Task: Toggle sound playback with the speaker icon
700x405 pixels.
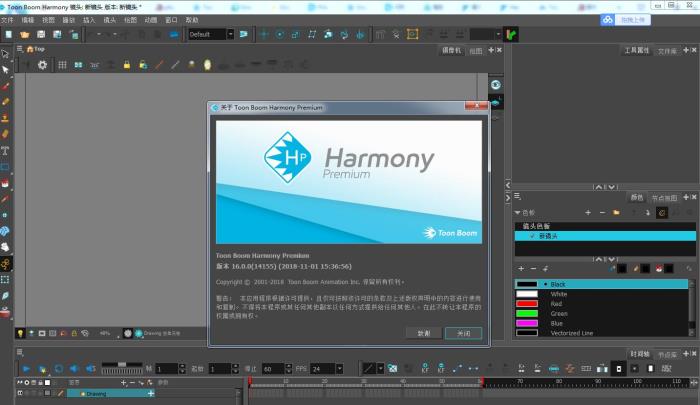Action: tap(74, 368)
